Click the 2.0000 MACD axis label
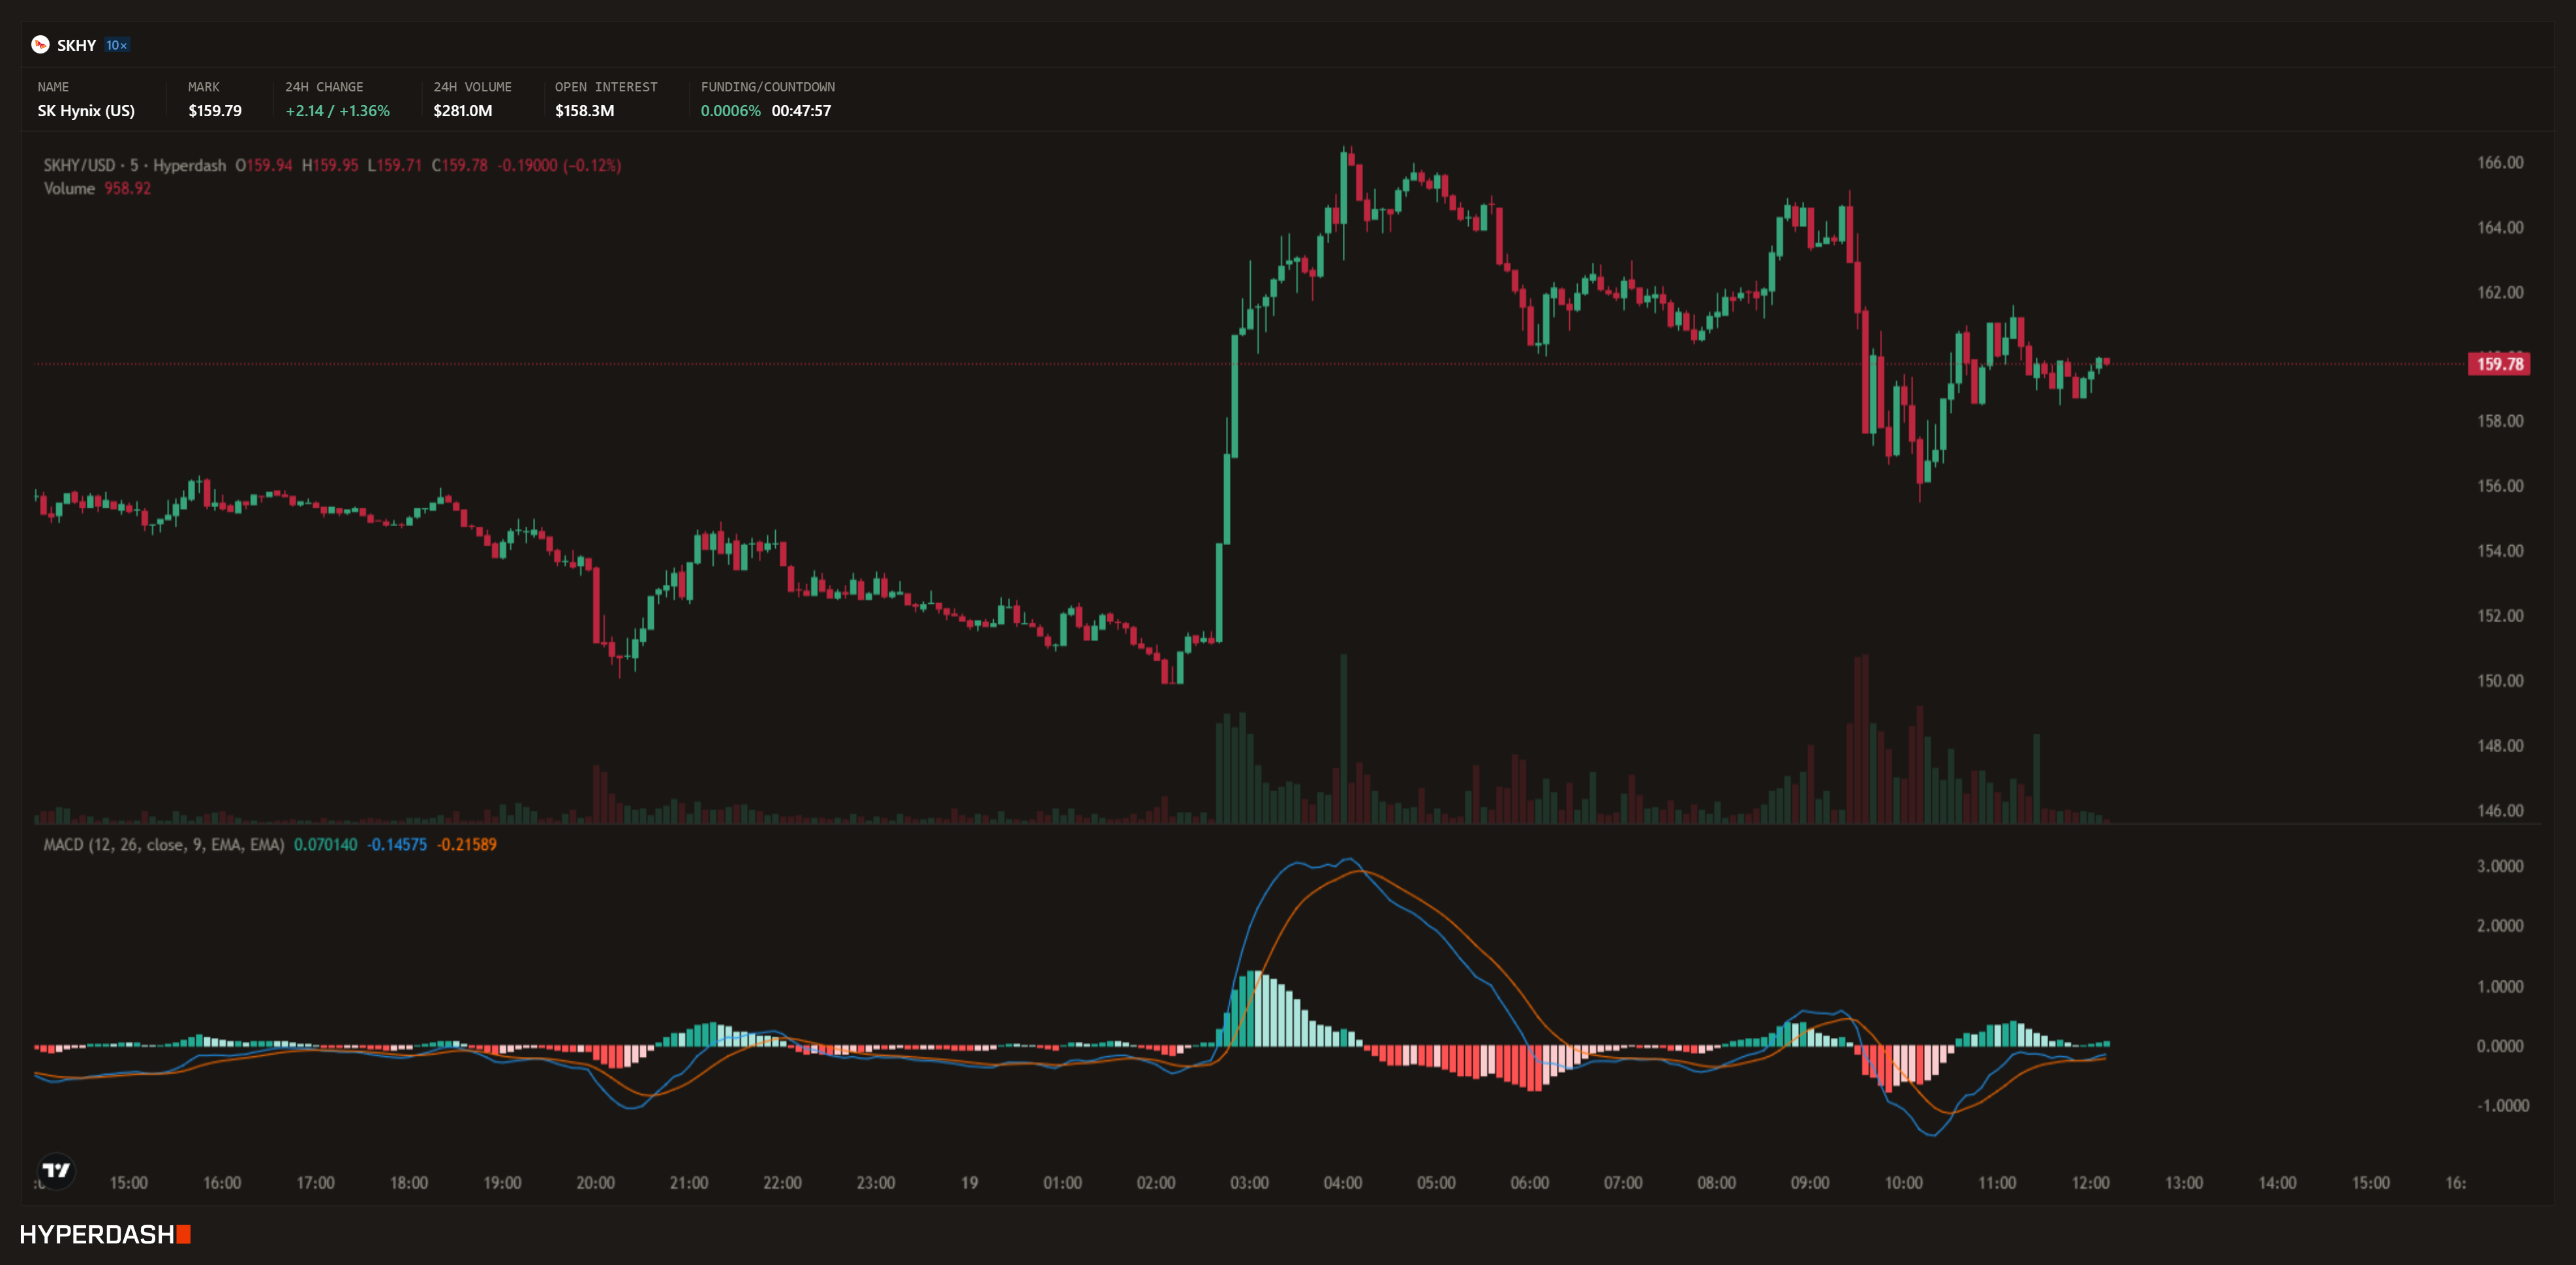 point(2500,926)
